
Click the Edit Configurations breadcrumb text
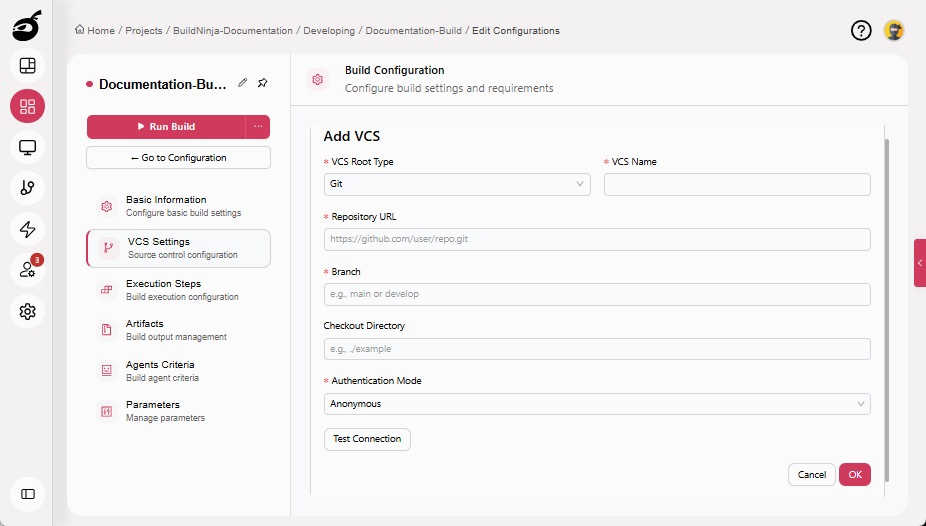pyautogui.click(x=516, y=31)
